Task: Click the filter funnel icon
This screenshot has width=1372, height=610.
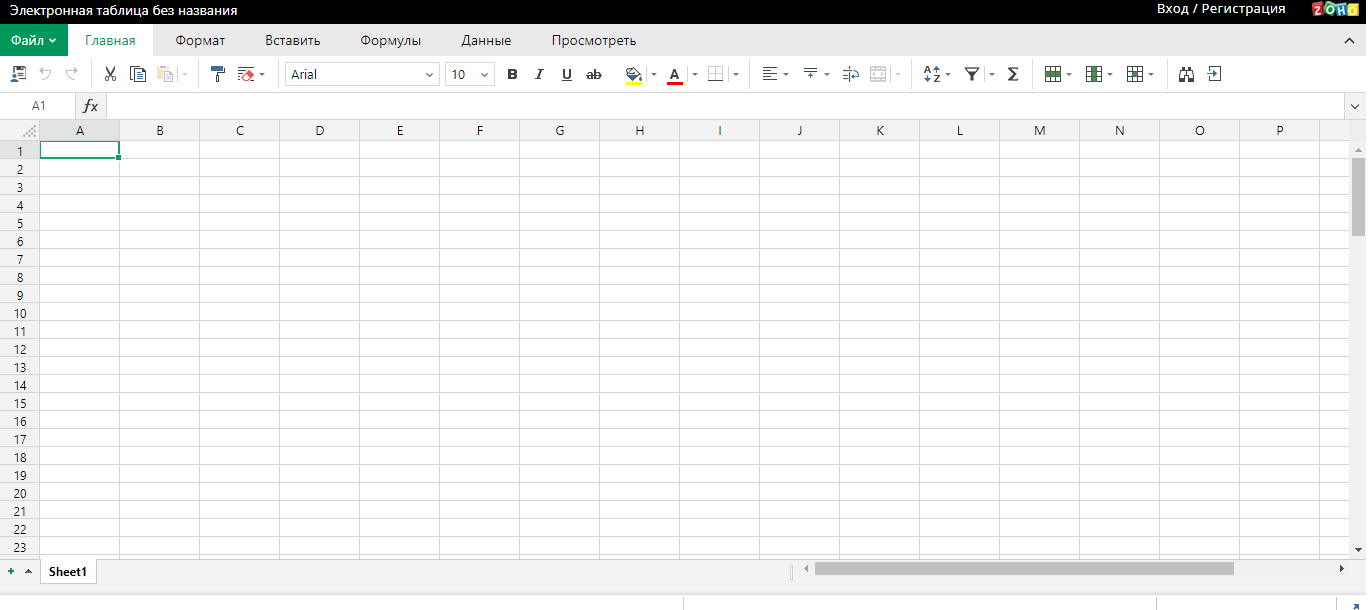Action: [971, 74]
